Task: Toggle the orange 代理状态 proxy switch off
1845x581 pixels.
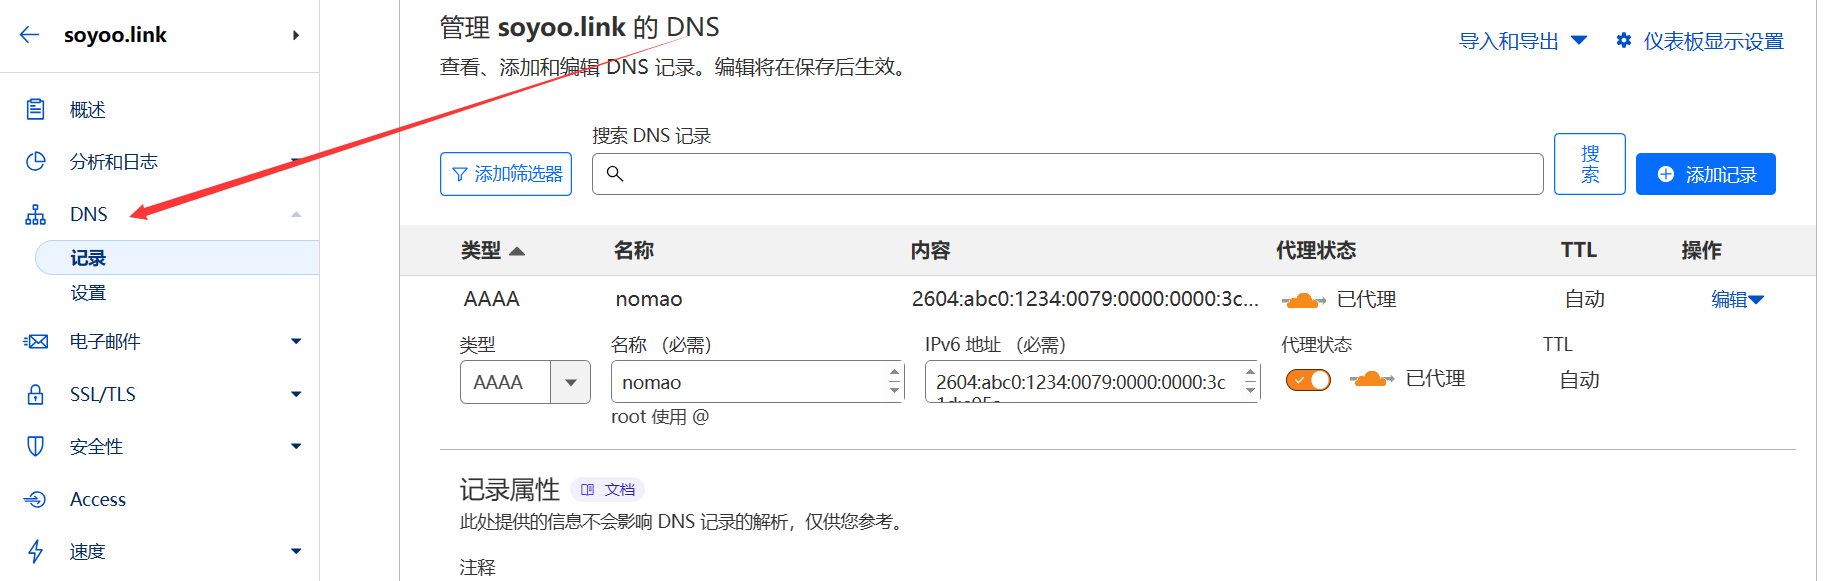Action: (x=1308, y=380)
